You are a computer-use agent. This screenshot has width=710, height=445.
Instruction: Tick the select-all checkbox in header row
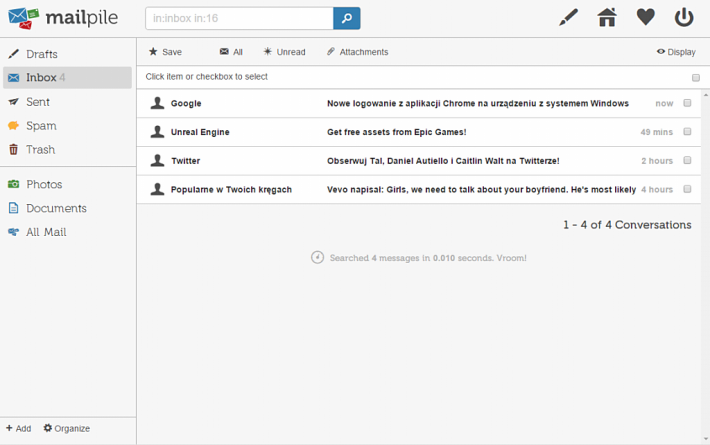pyautogui.click(x=696, y=78)
